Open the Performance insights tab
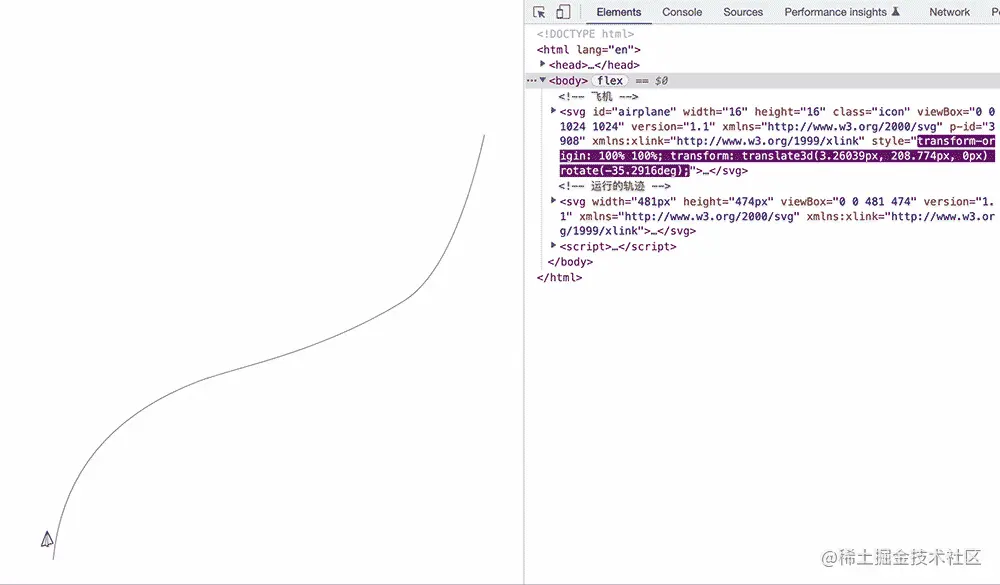The width and height of the screenshot is (1000, 585). pos(835,12)
